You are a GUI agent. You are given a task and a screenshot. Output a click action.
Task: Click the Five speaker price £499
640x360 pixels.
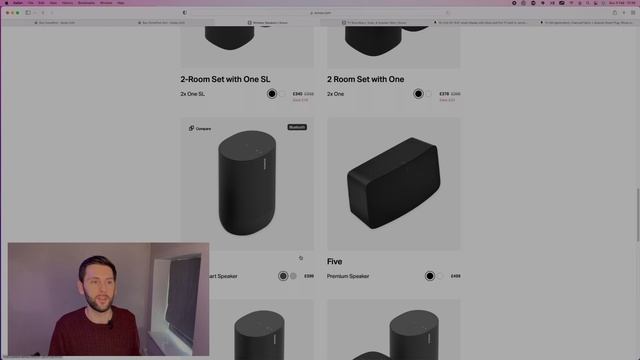click(456, 276)
